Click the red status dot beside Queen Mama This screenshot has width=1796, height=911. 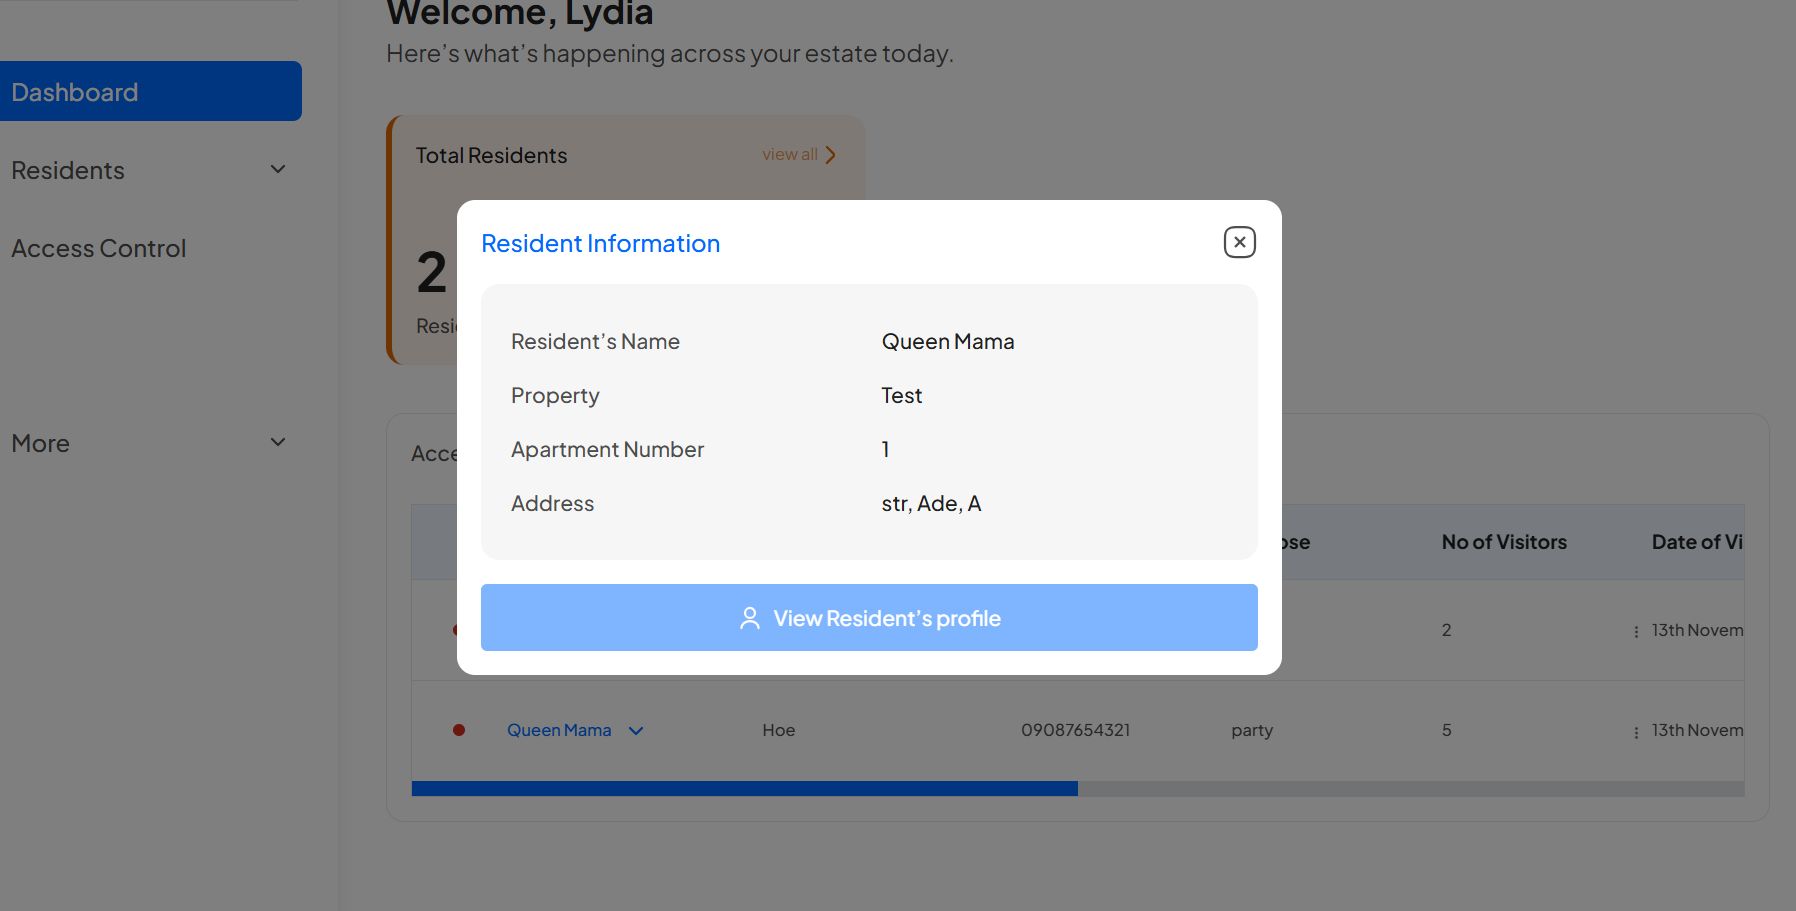click(x=460, y=731)
